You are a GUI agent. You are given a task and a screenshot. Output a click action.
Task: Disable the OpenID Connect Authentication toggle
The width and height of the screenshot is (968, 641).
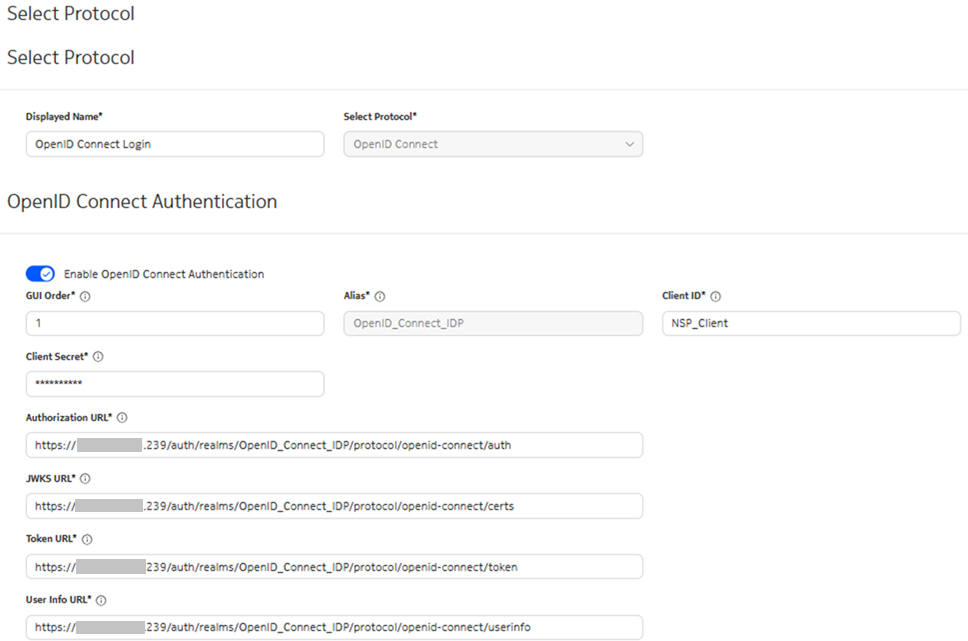click(x=40, y=274)
